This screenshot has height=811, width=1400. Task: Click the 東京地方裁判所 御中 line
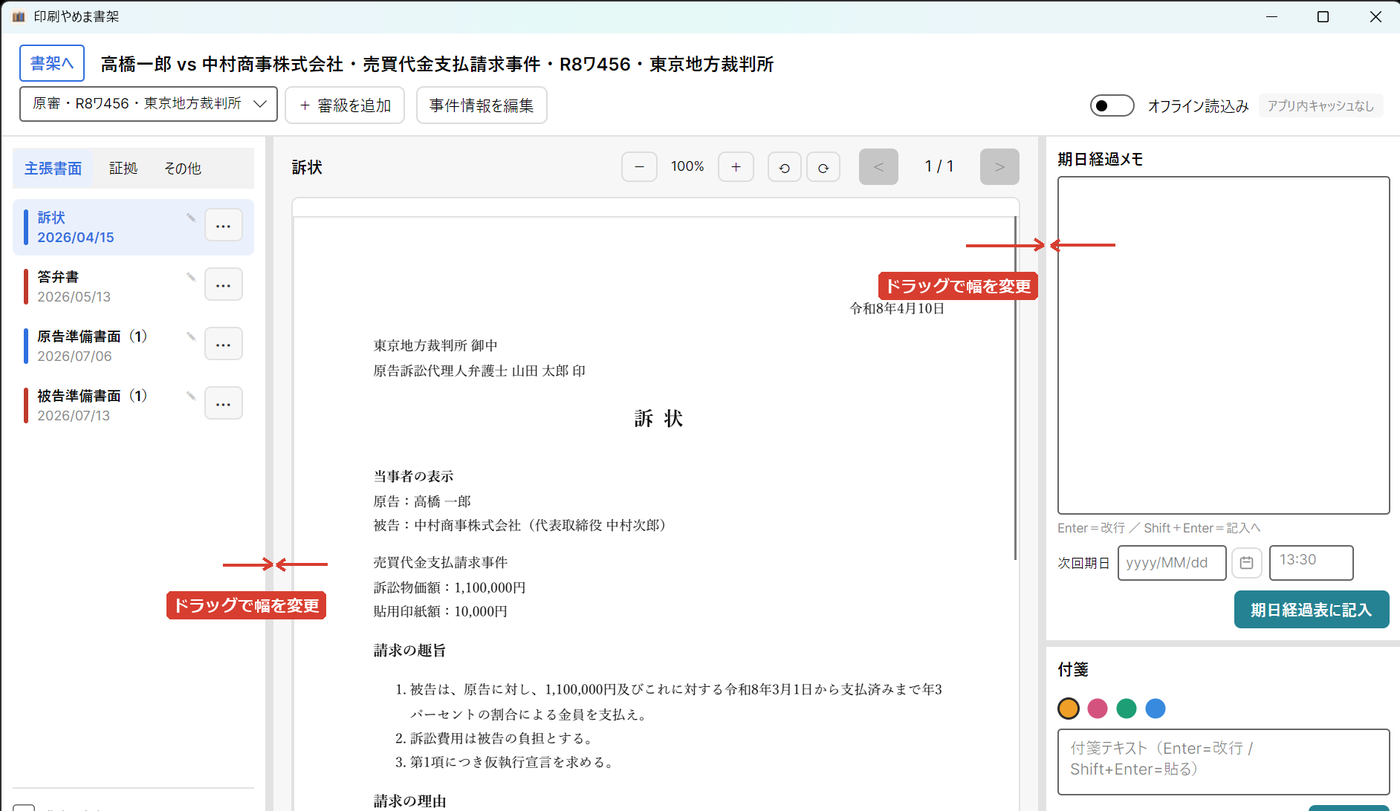[x=436, y=346]
